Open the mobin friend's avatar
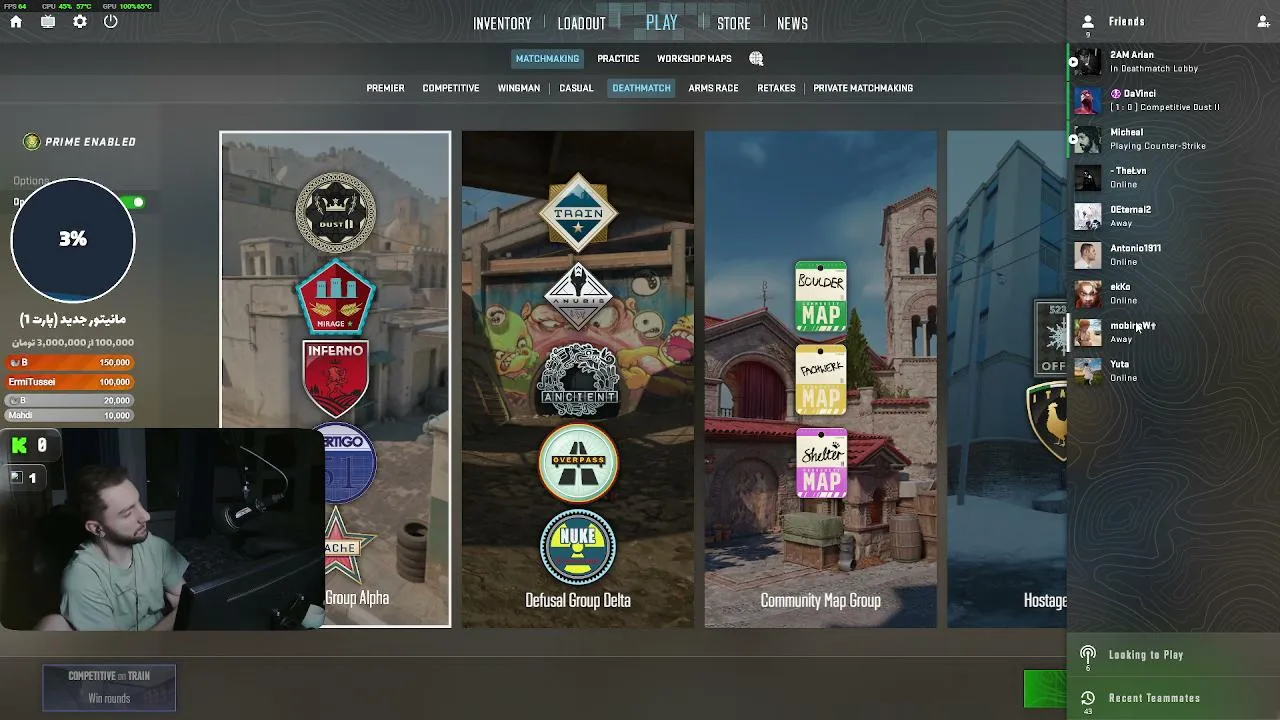The image size is (1280, 720). pos(1088,332)
